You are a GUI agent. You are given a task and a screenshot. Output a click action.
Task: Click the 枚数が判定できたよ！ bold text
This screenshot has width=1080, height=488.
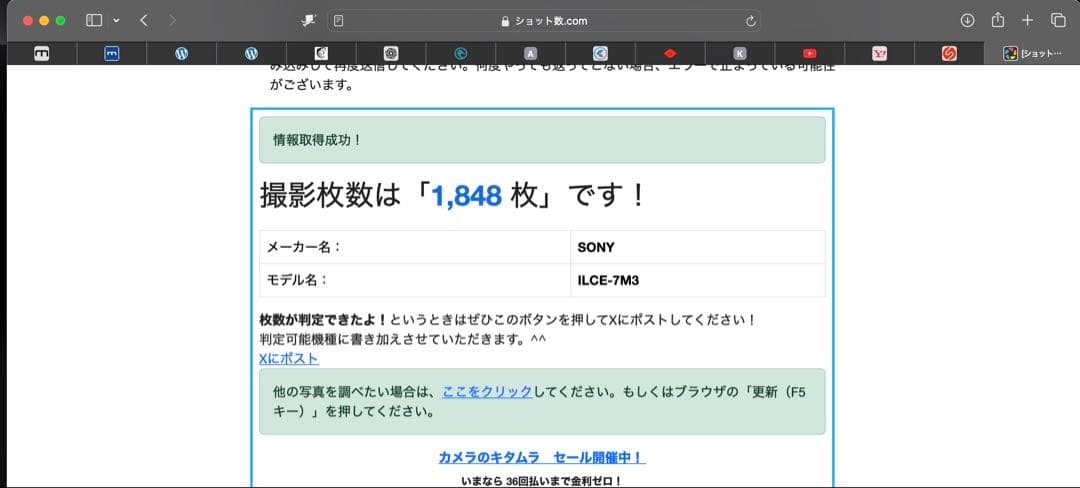point(324,320)
